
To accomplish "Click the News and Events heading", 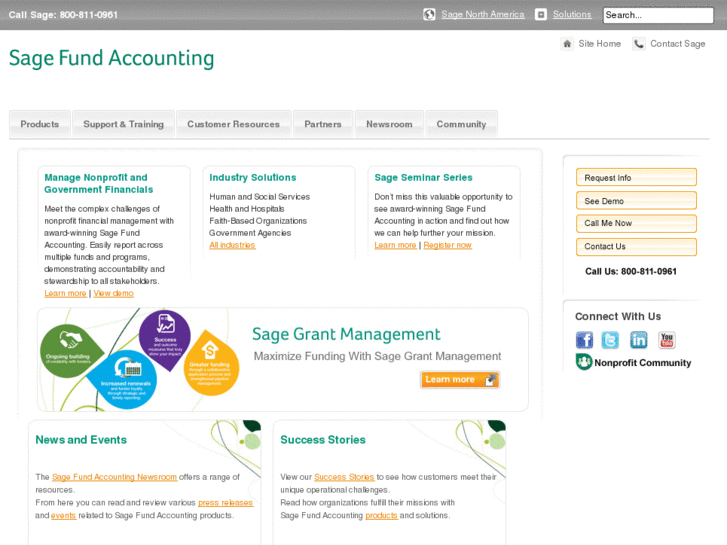I will coord(81,440).
